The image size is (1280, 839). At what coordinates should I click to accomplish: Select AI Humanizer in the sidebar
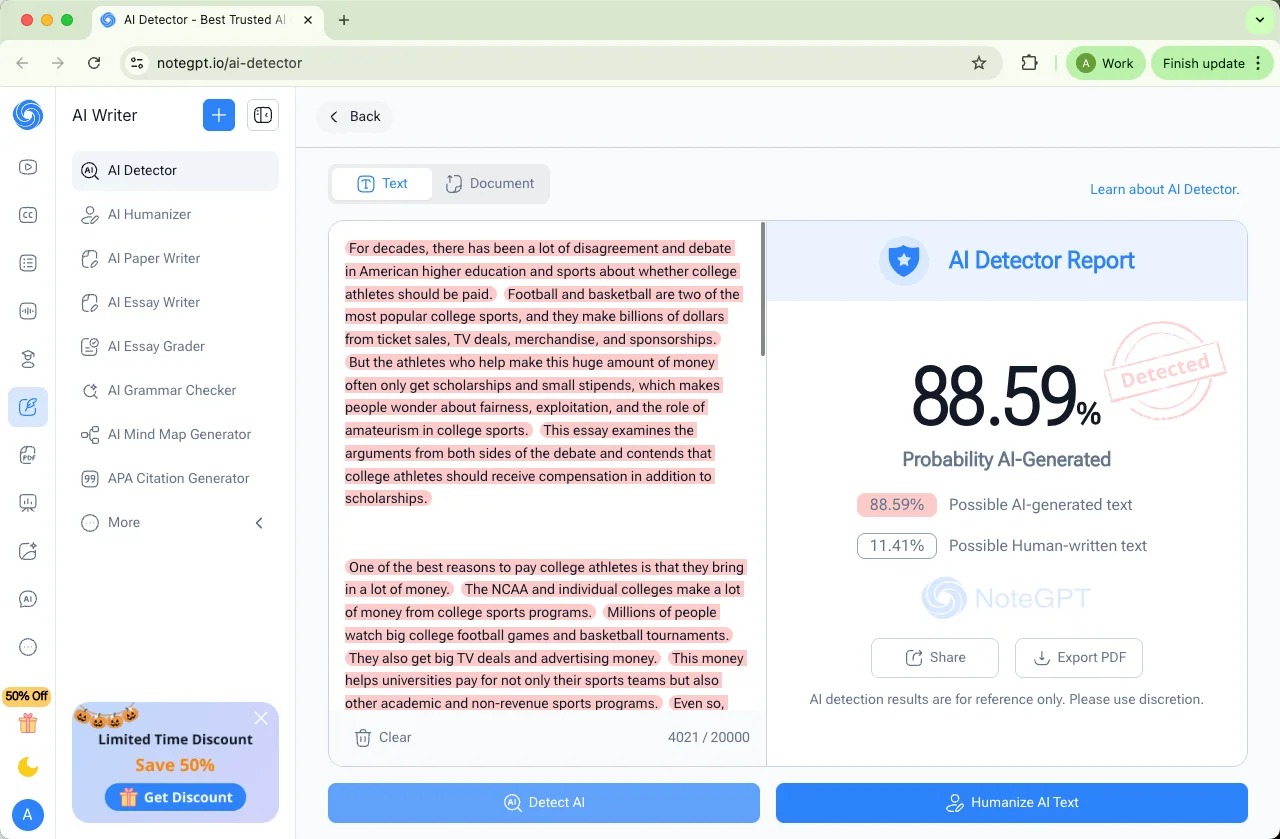149,214
